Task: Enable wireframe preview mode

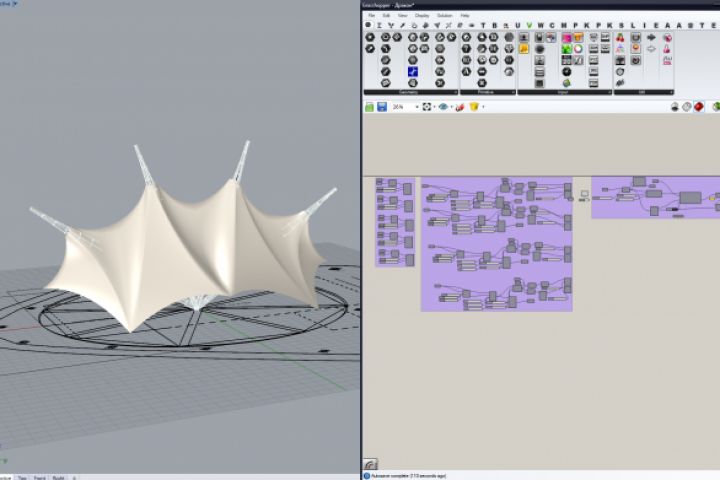Action: (686, 107)
